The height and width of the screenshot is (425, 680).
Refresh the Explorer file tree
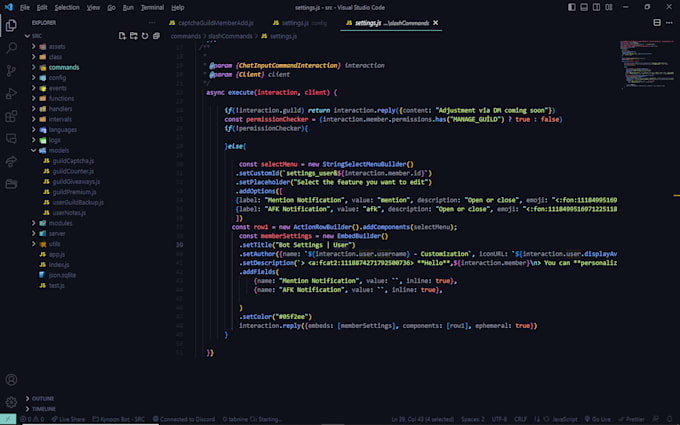145,36
